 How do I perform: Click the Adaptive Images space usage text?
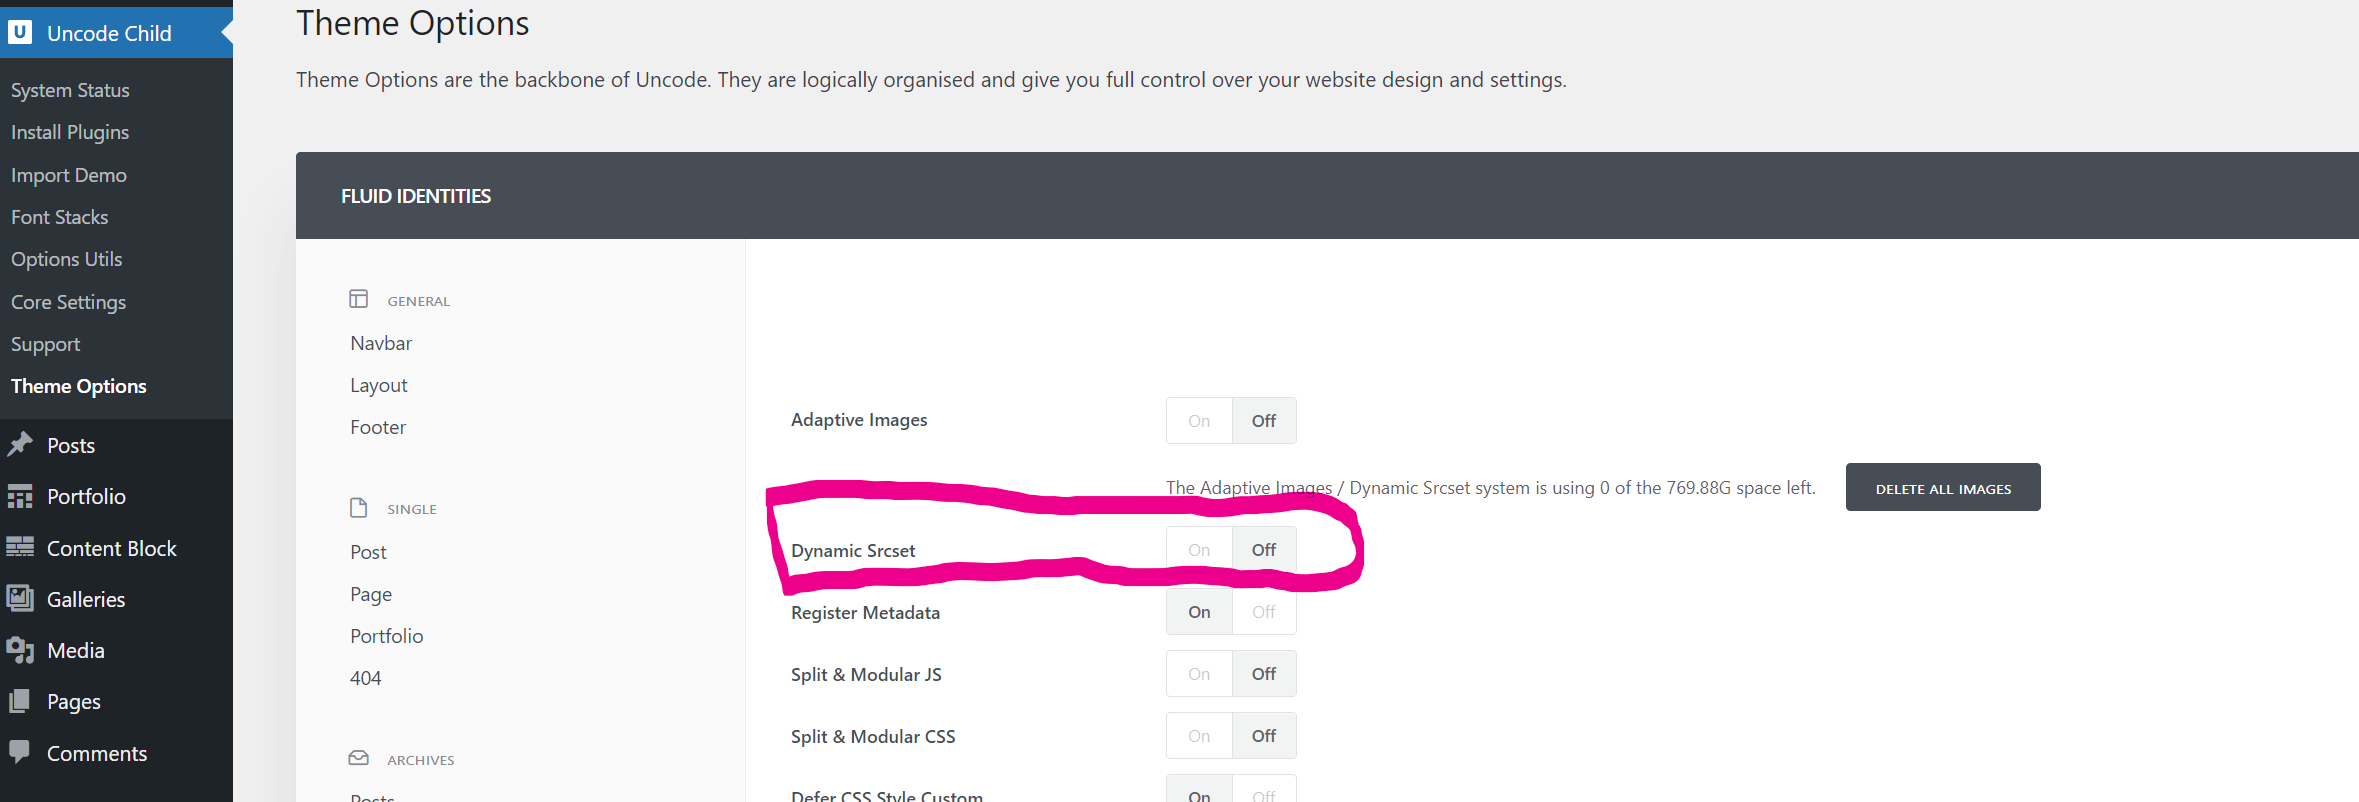(x=1490, y=487)
